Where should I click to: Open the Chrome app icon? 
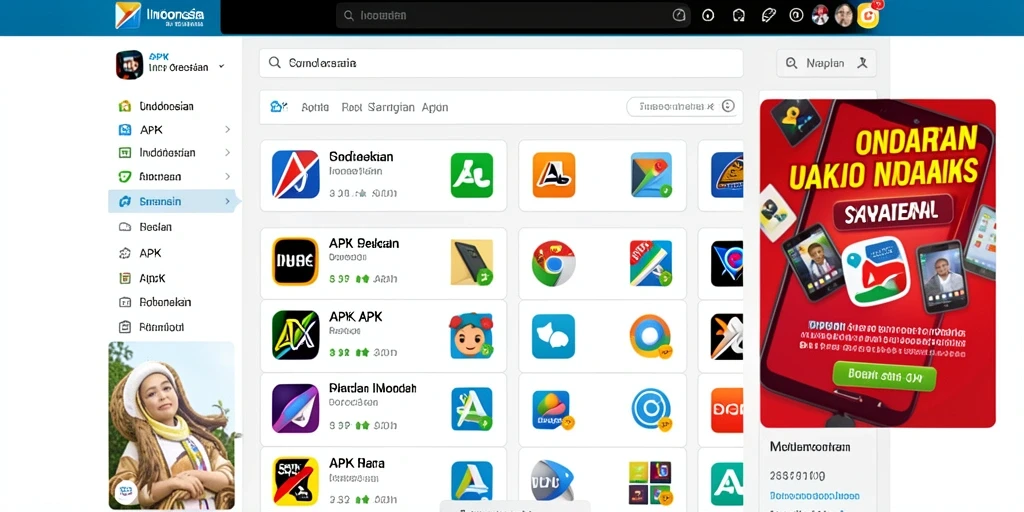pyautogui.click(x=553, y=263)
